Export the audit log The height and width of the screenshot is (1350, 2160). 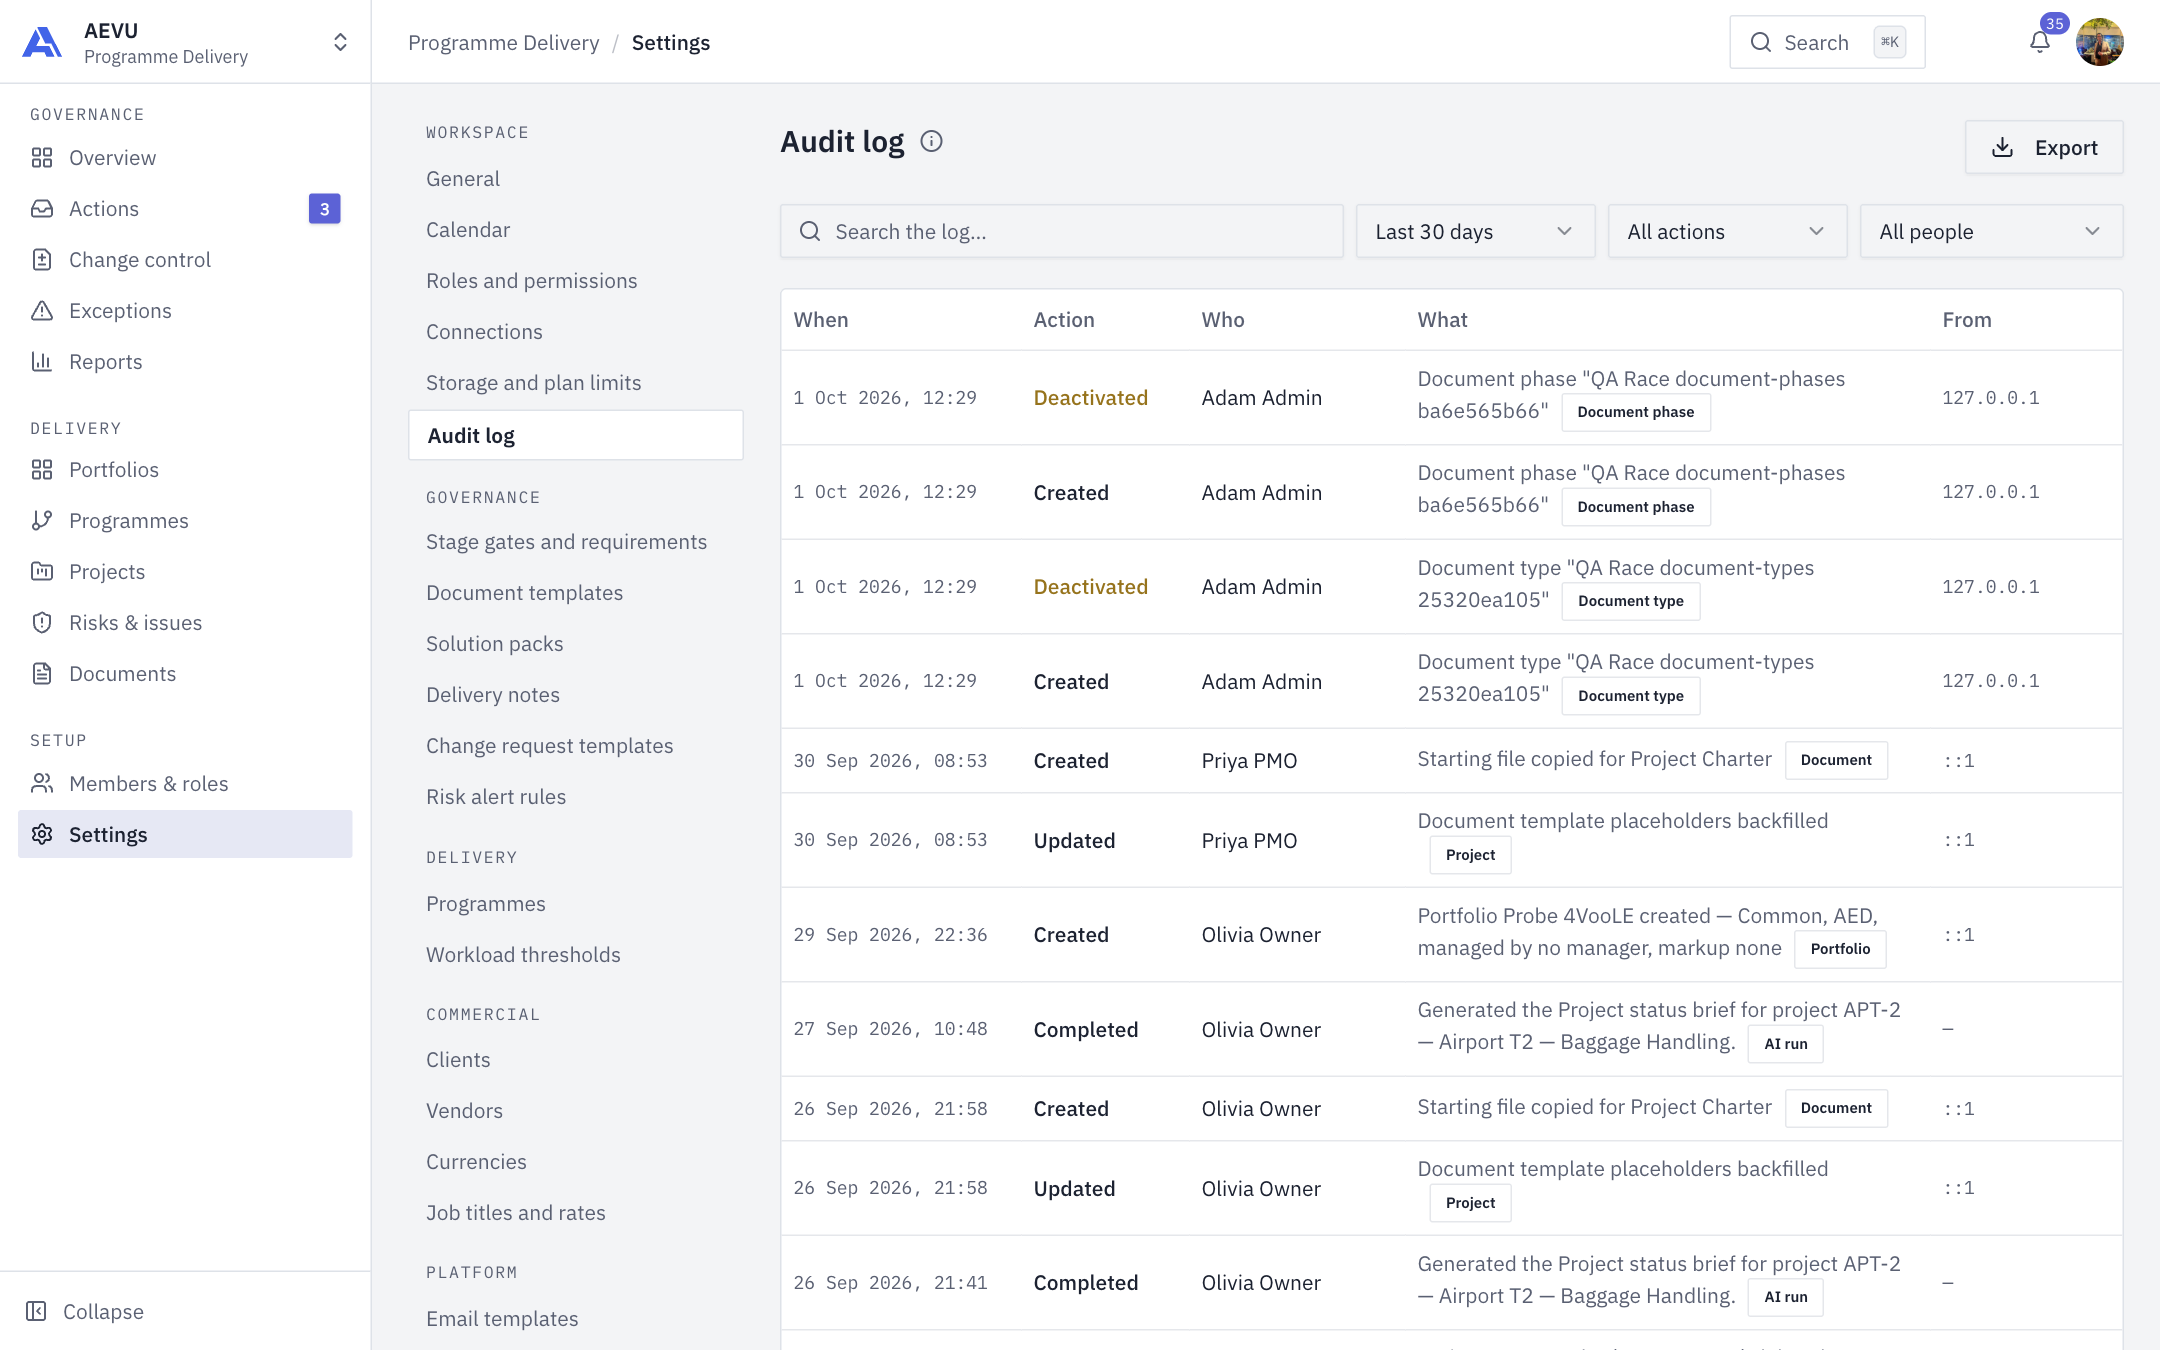coord(2044,147)
